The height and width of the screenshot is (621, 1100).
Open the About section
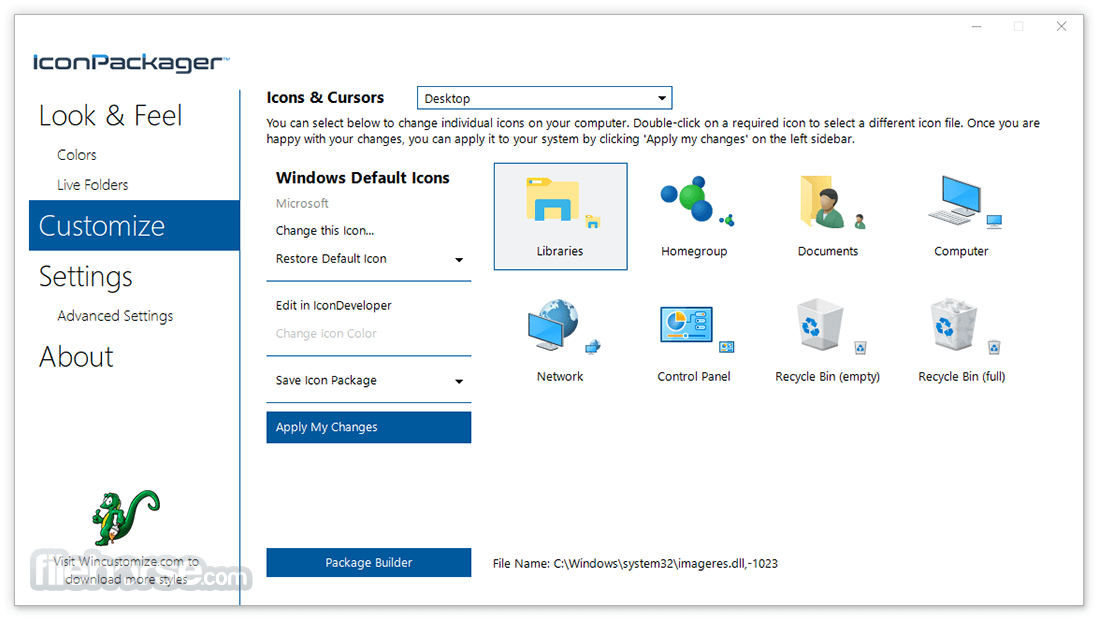point(76,357)
